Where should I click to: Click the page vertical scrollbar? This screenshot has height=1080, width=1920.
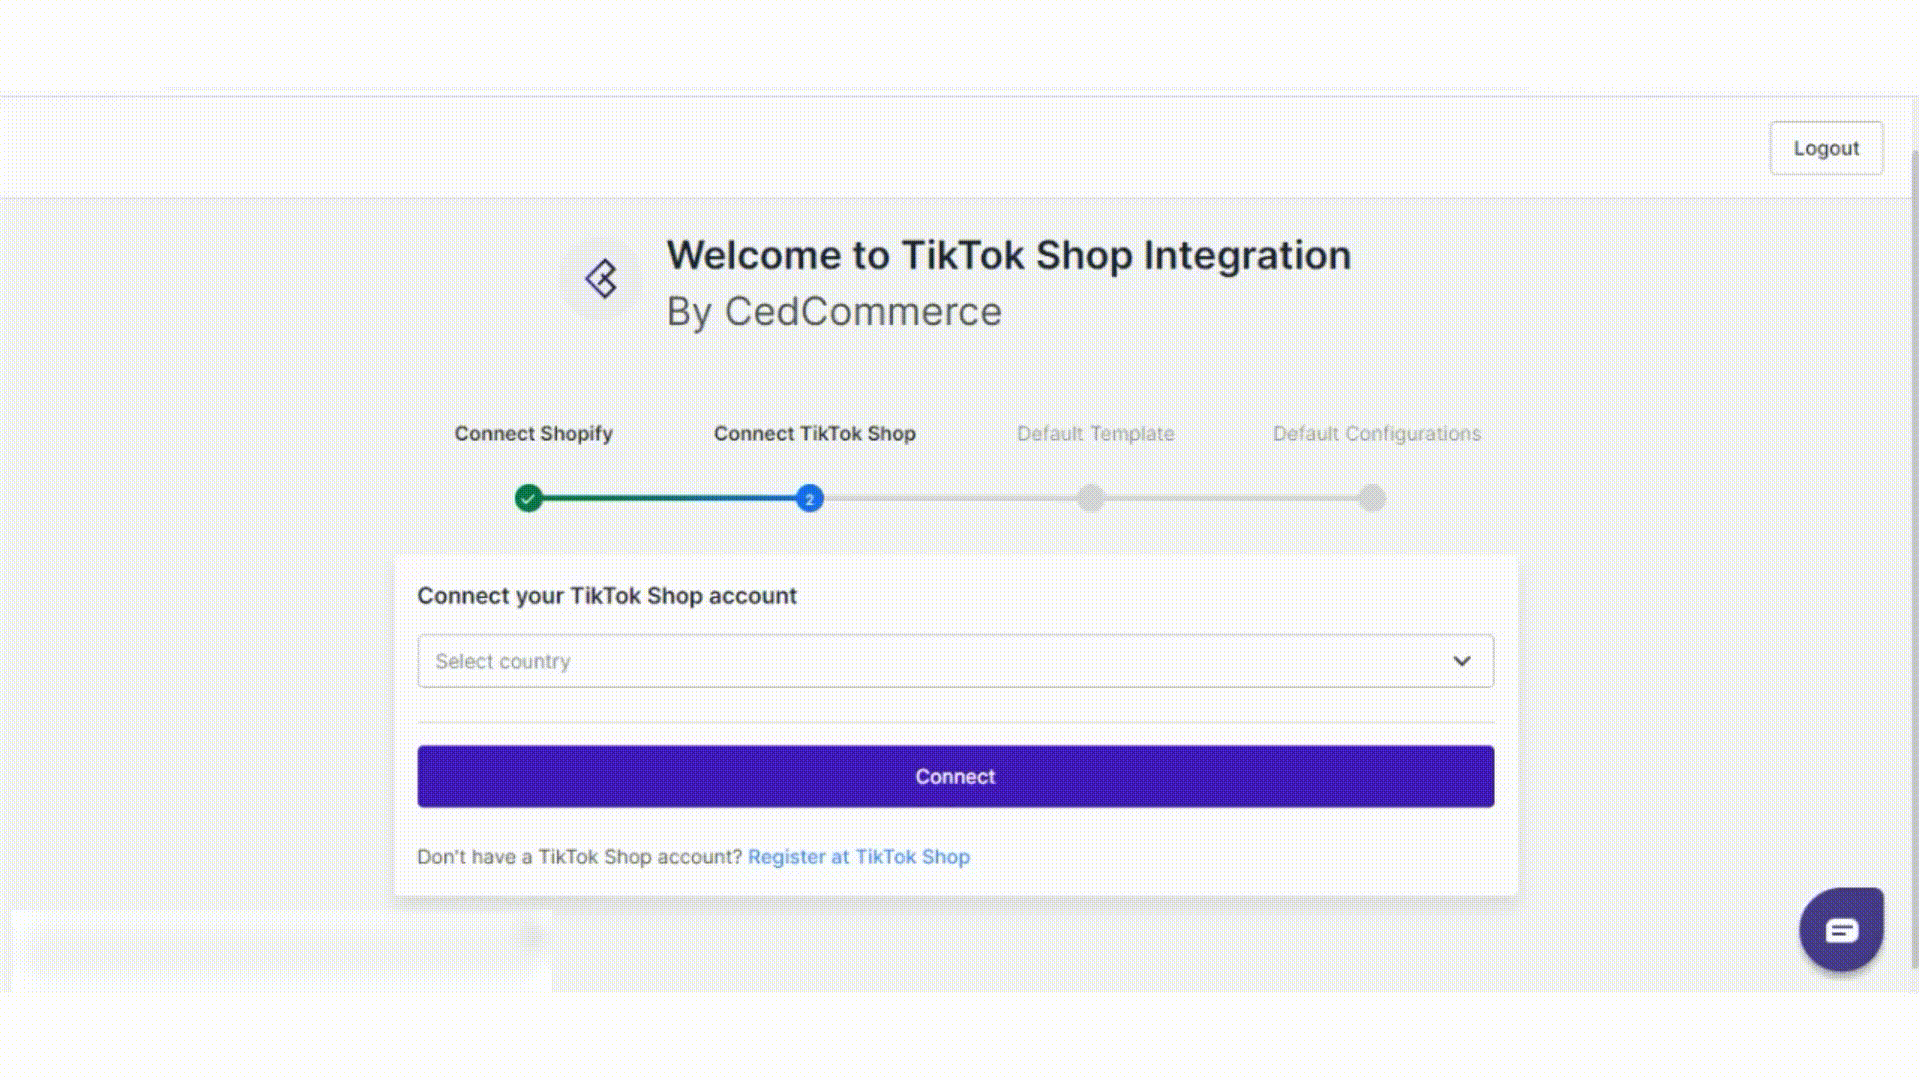click(x=1914, y=560)
